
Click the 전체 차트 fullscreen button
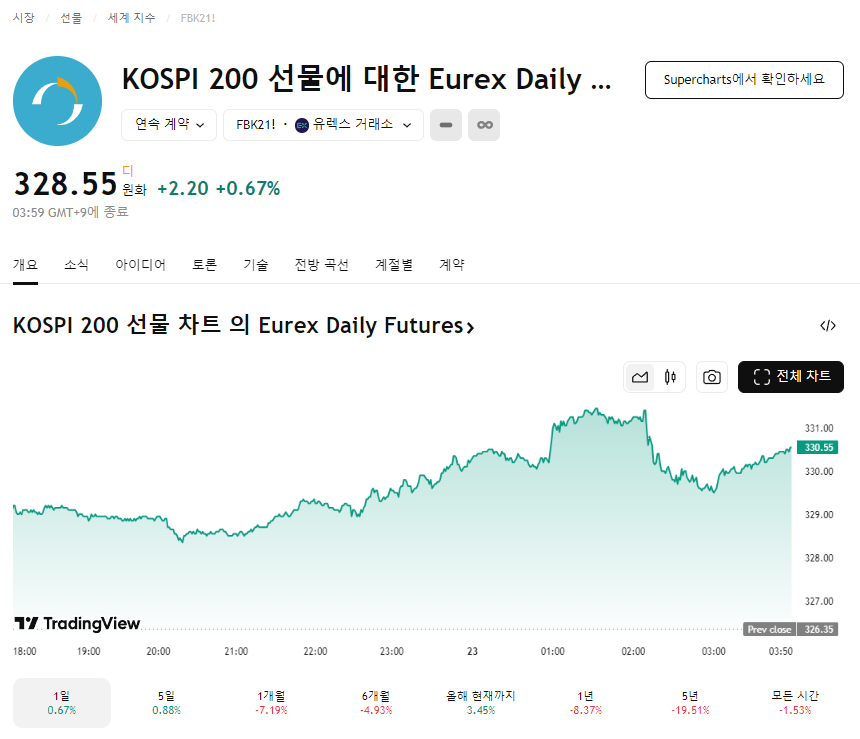pos(790,377)
